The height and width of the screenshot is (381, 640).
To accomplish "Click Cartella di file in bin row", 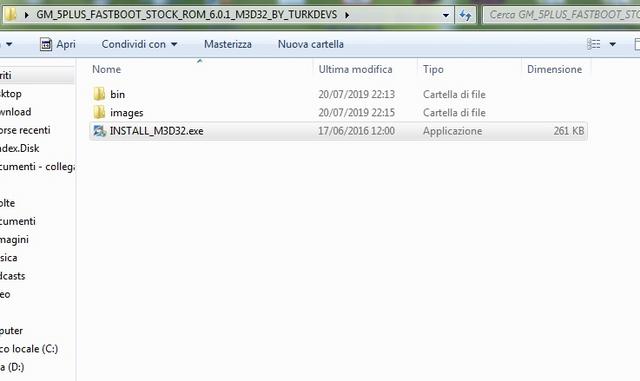I will click(454, 94).
